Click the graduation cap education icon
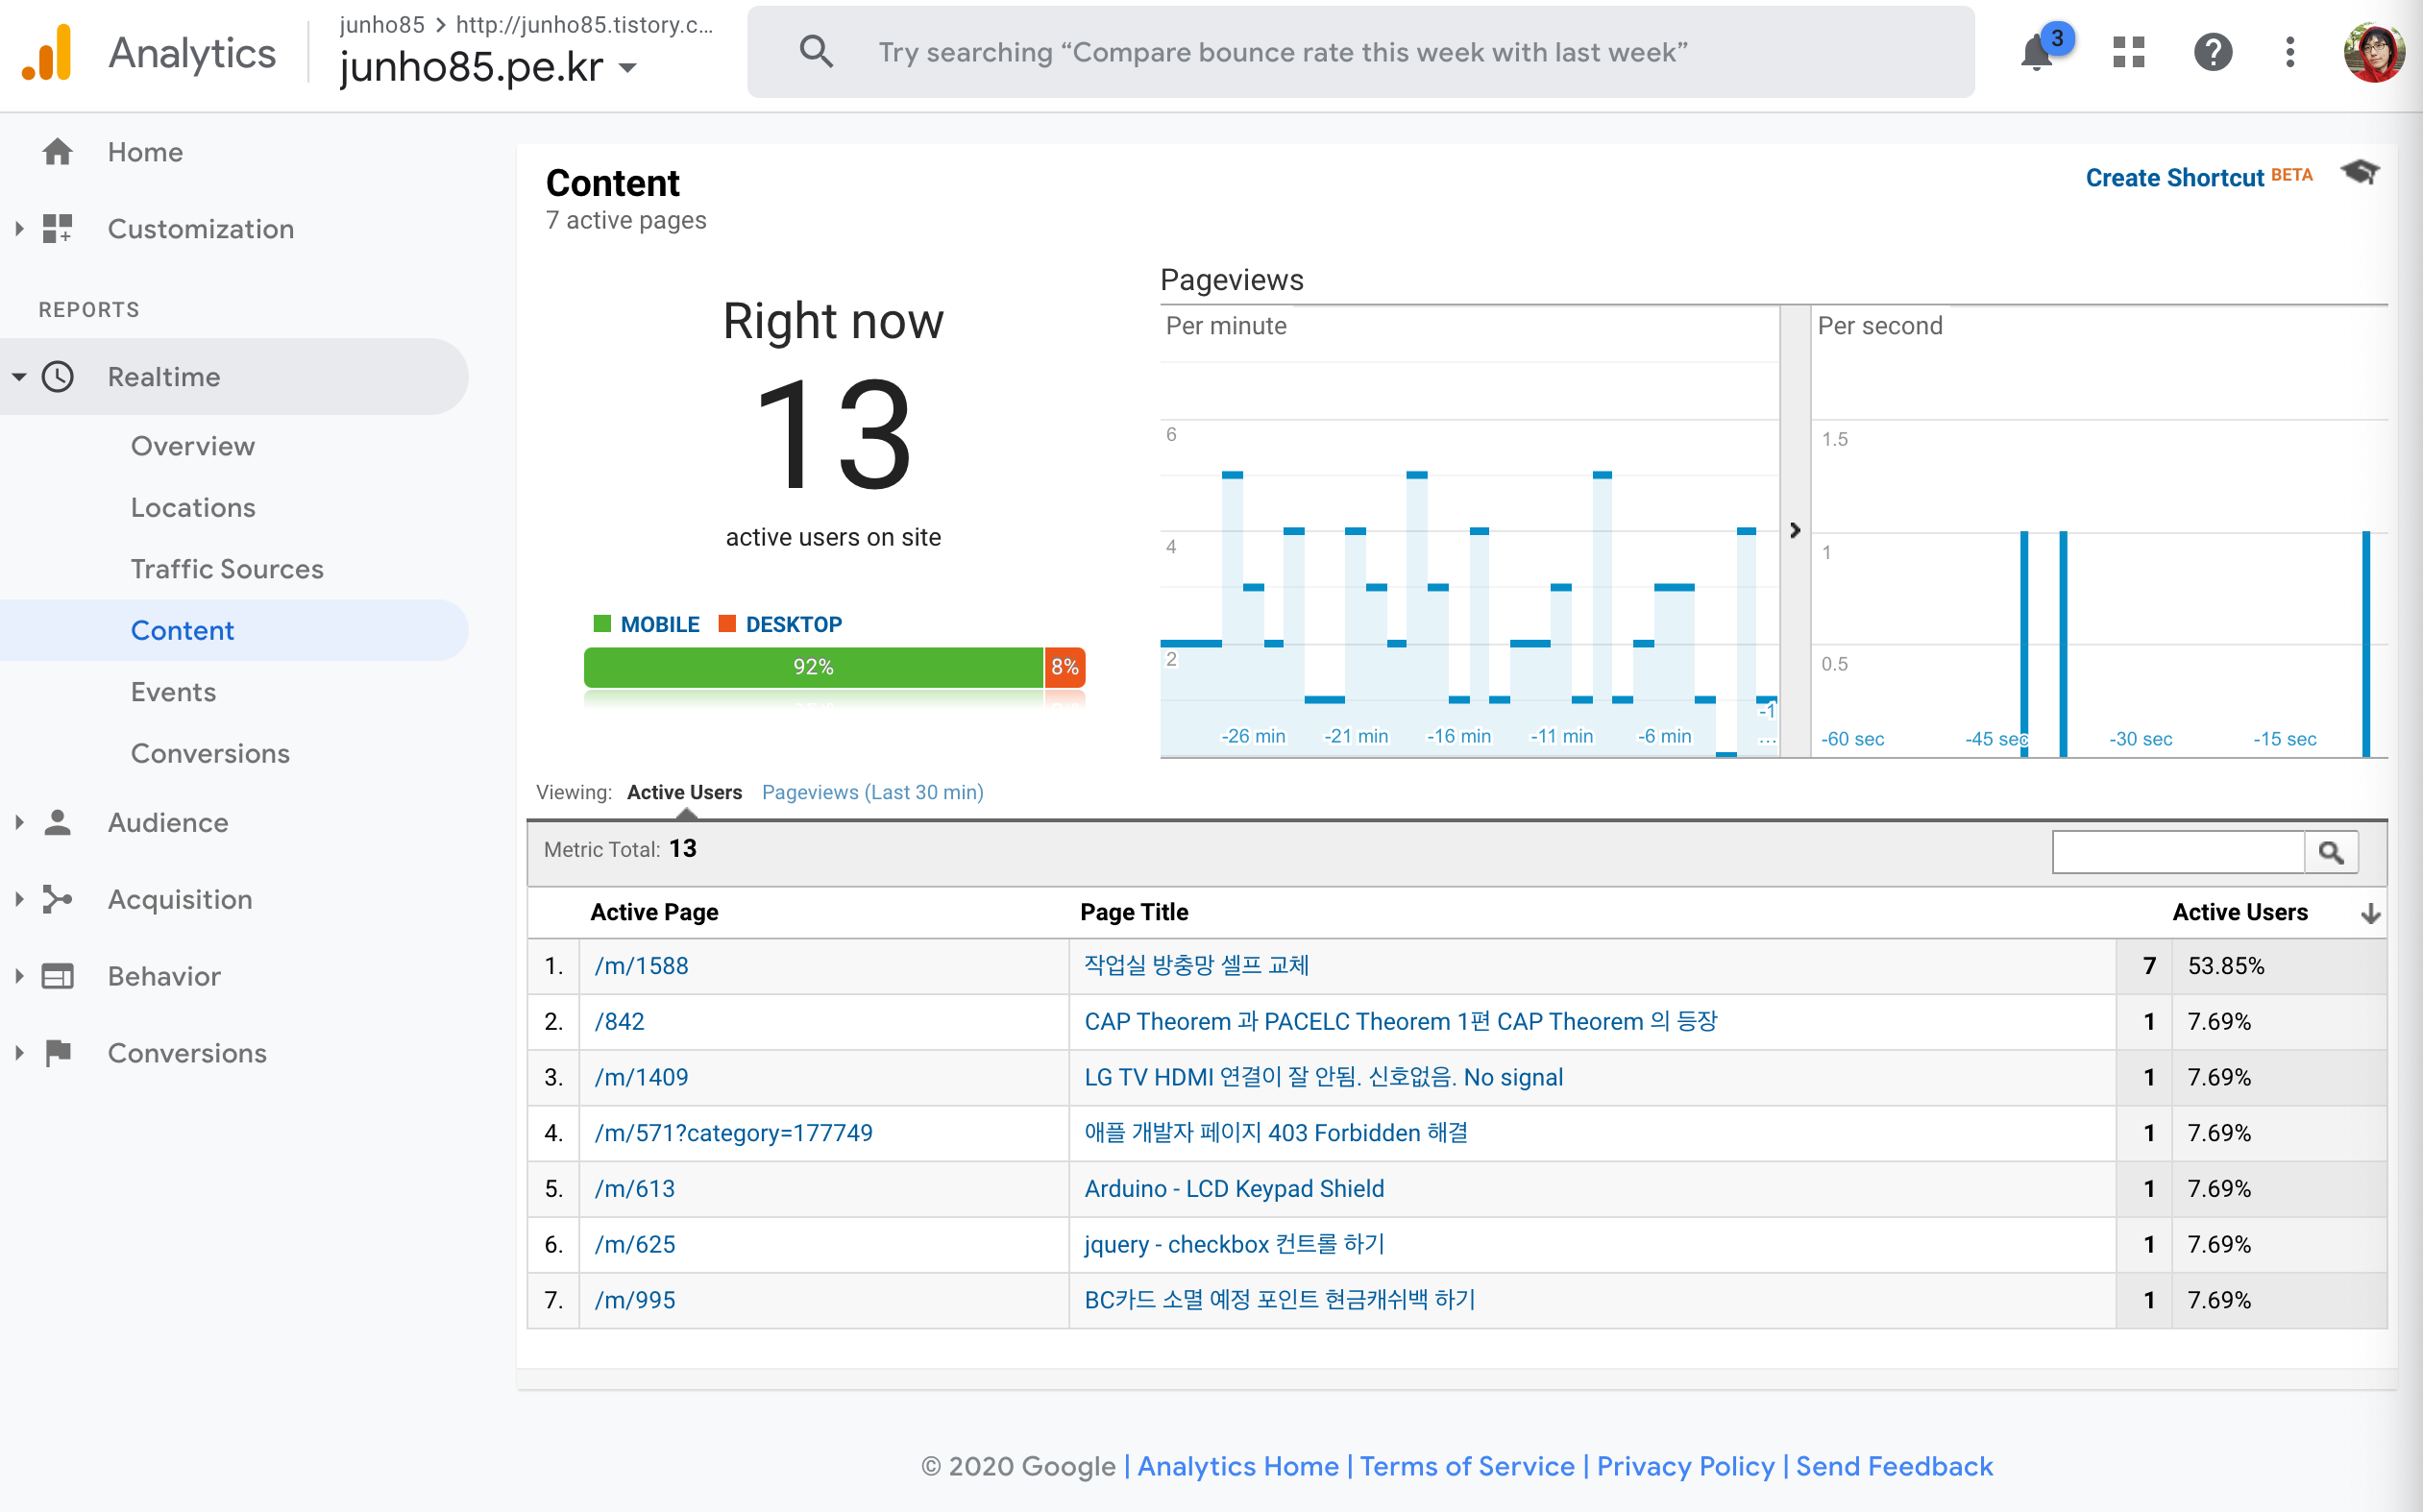The width and height of the screenshot is (2423, 1512). pyautogui.click(x=2360, y=172)
